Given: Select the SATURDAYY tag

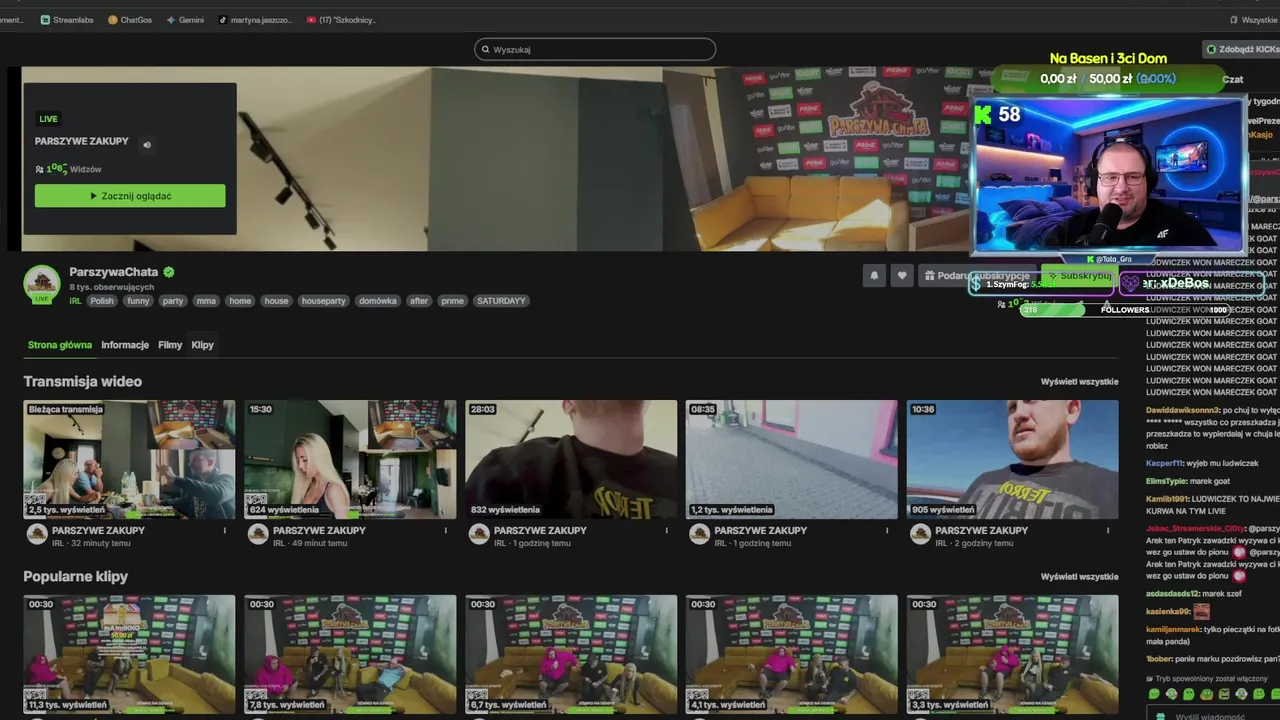Looking at the screenshot, I should click(501, 301).
